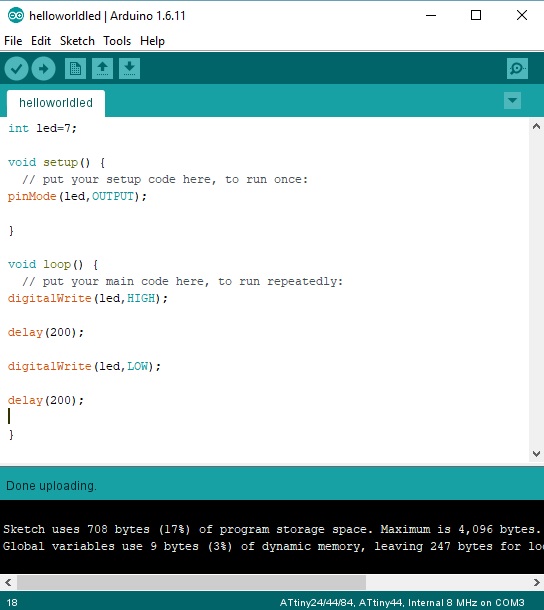Click the ATtiny44 board info on COM3
544x610 pixels.
coord(402,603)
